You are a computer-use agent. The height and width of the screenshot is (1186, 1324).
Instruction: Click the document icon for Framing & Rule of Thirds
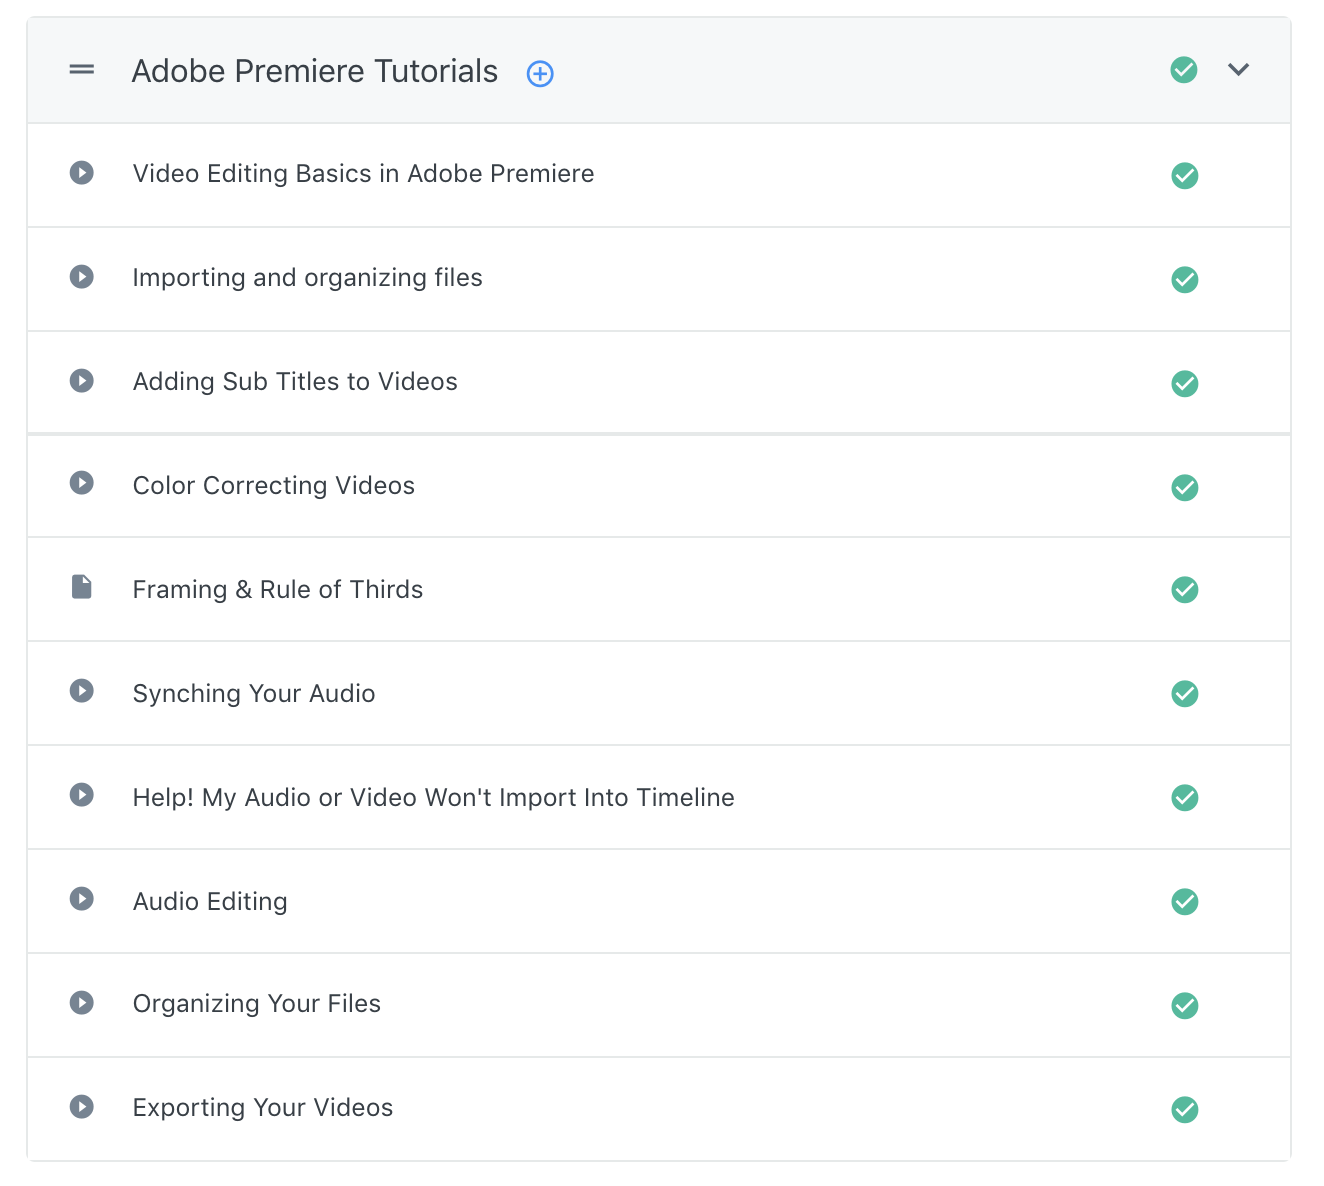pyautogui.click(x=82, y=587)
